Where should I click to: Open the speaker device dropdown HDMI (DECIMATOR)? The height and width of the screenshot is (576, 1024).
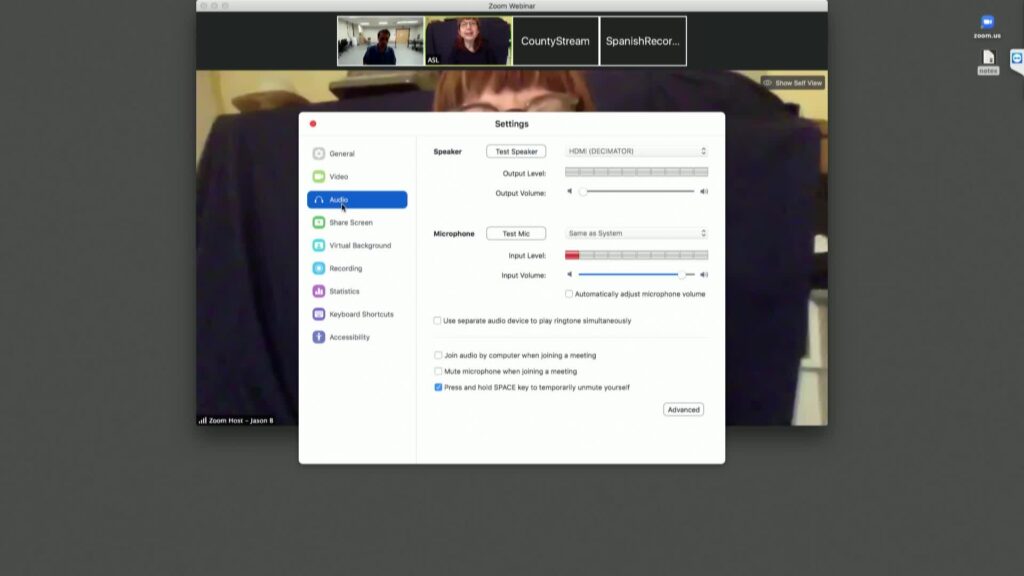(637, 151)
